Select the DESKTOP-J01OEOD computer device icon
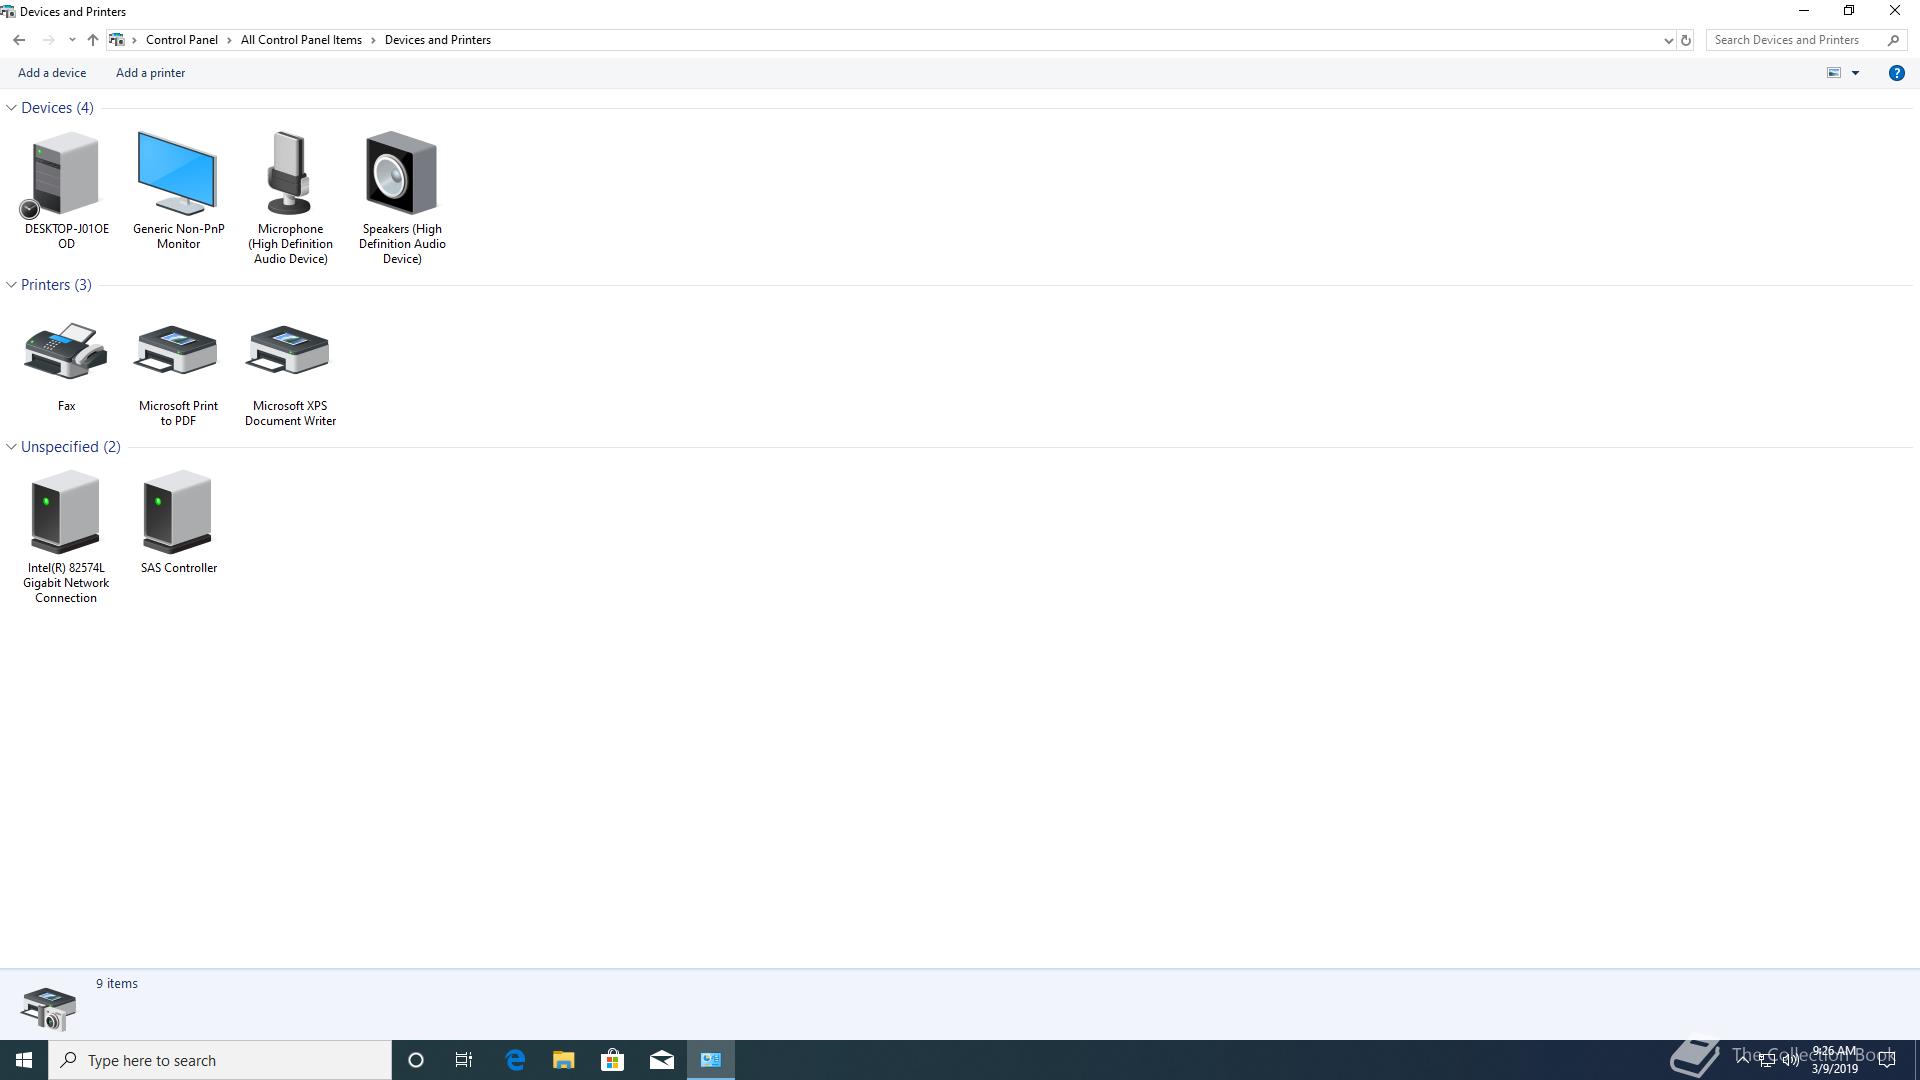Screen dimensions: 1920x1080 coord(66,173)
